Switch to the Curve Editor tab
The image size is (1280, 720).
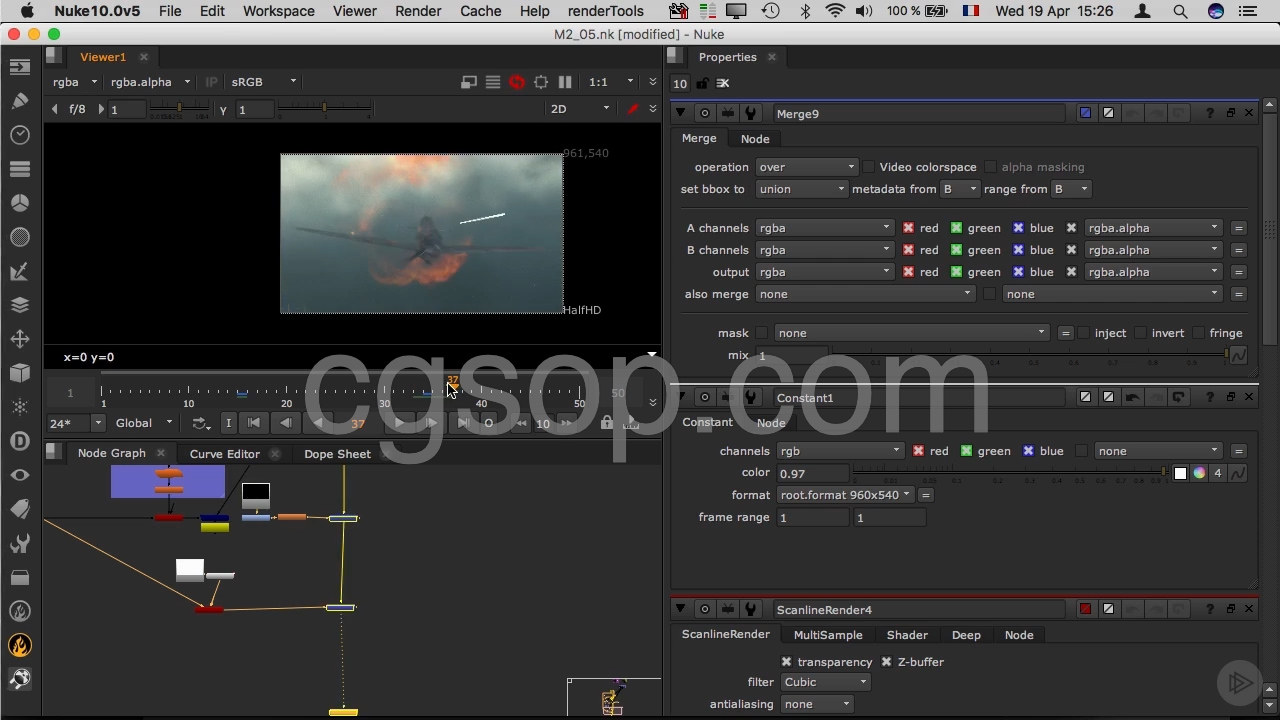coord(224,454)
